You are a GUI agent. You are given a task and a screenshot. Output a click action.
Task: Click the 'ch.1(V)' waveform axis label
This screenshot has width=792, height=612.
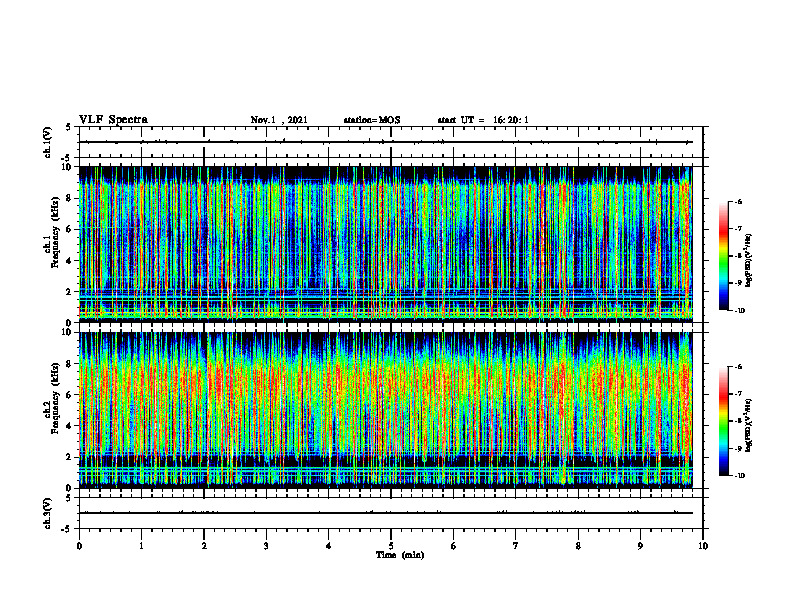(48, 142)
